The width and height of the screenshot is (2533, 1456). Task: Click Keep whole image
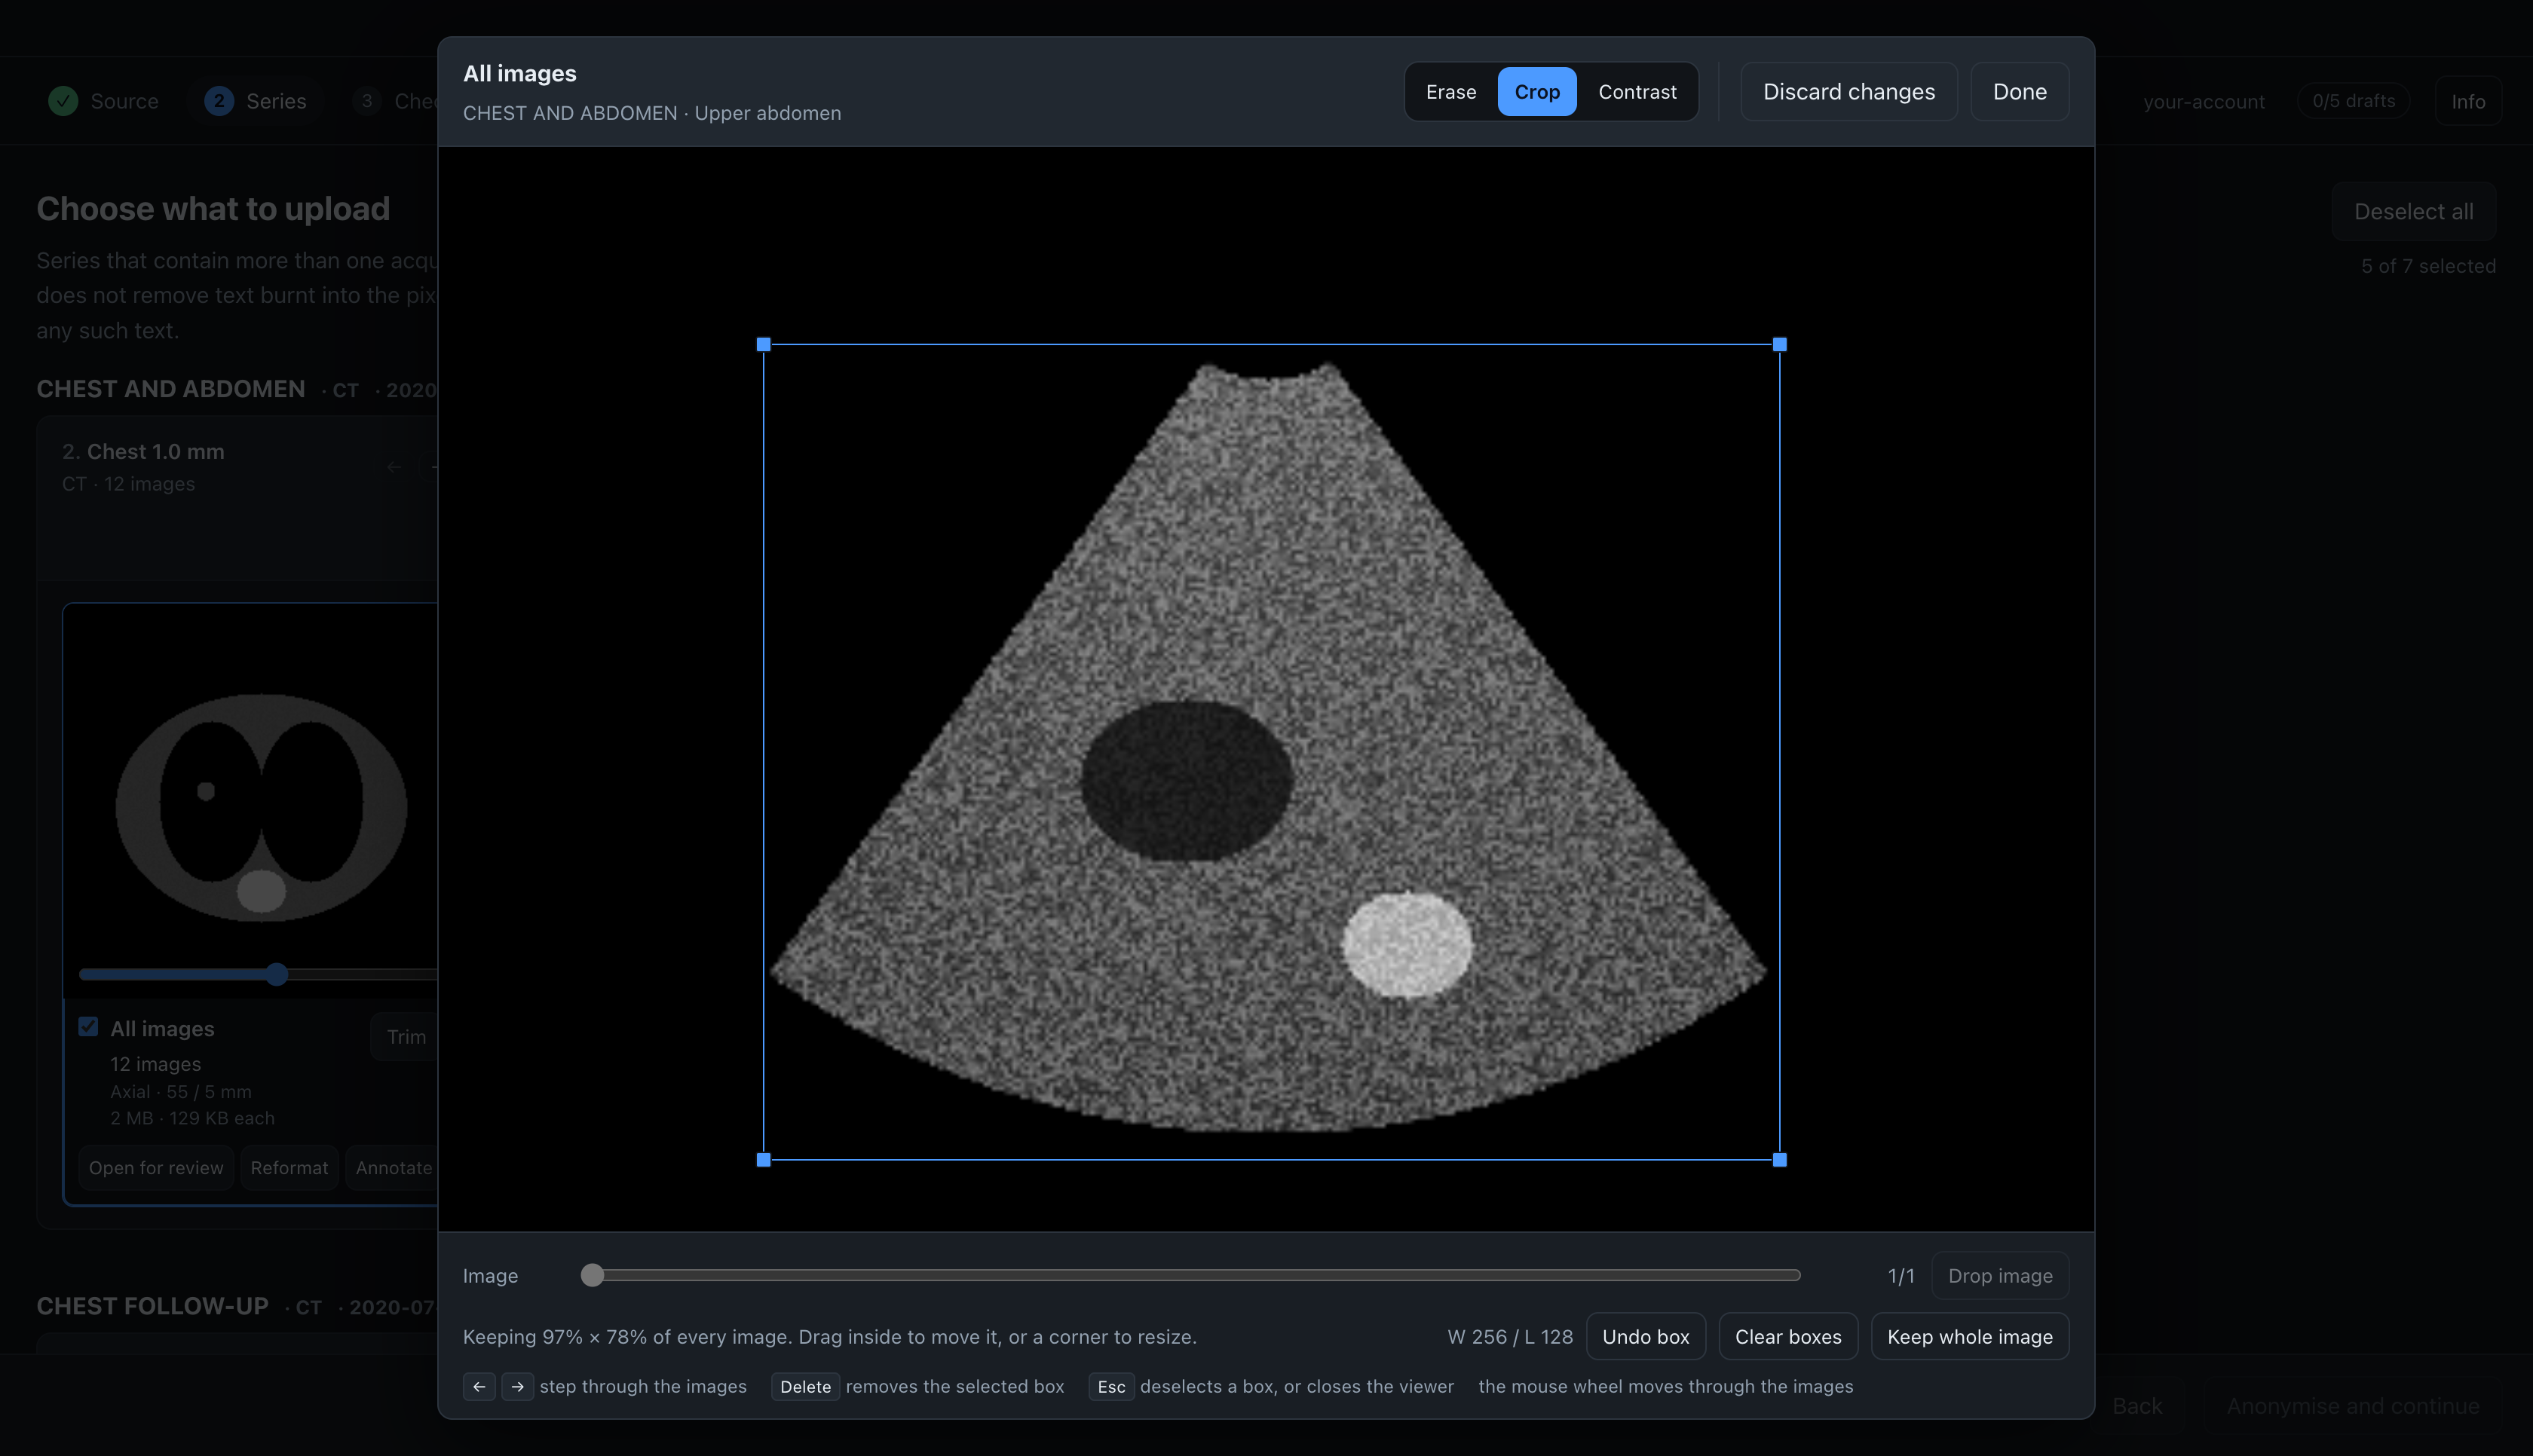1969,1336
